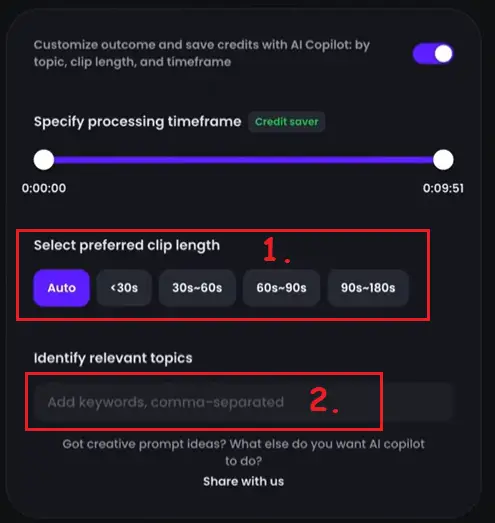Click the Specify processing timeframe heading

click(x=137, y=122)
